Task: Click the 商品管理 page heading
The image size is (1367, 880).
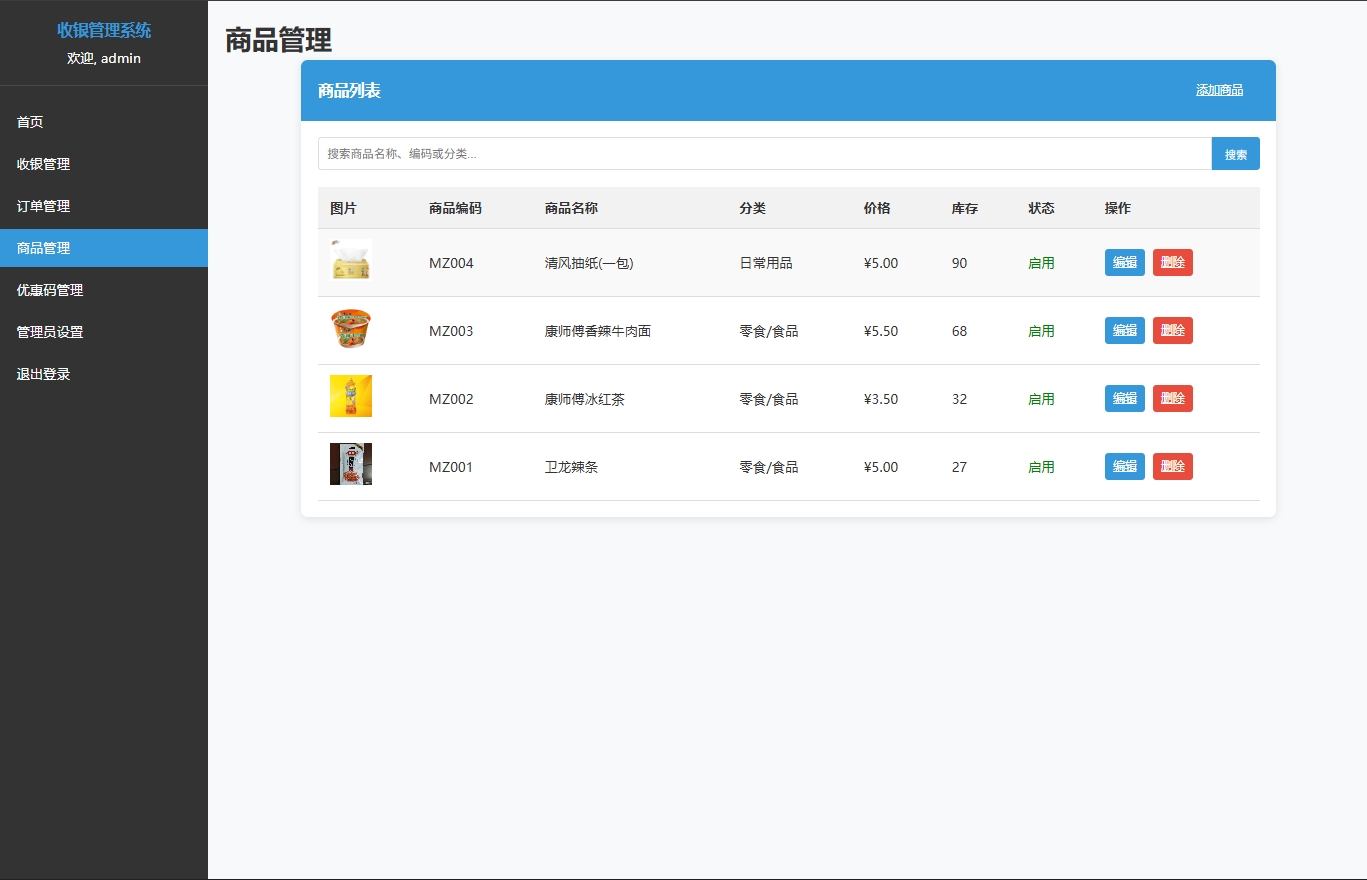Action: tap(278, 41)
